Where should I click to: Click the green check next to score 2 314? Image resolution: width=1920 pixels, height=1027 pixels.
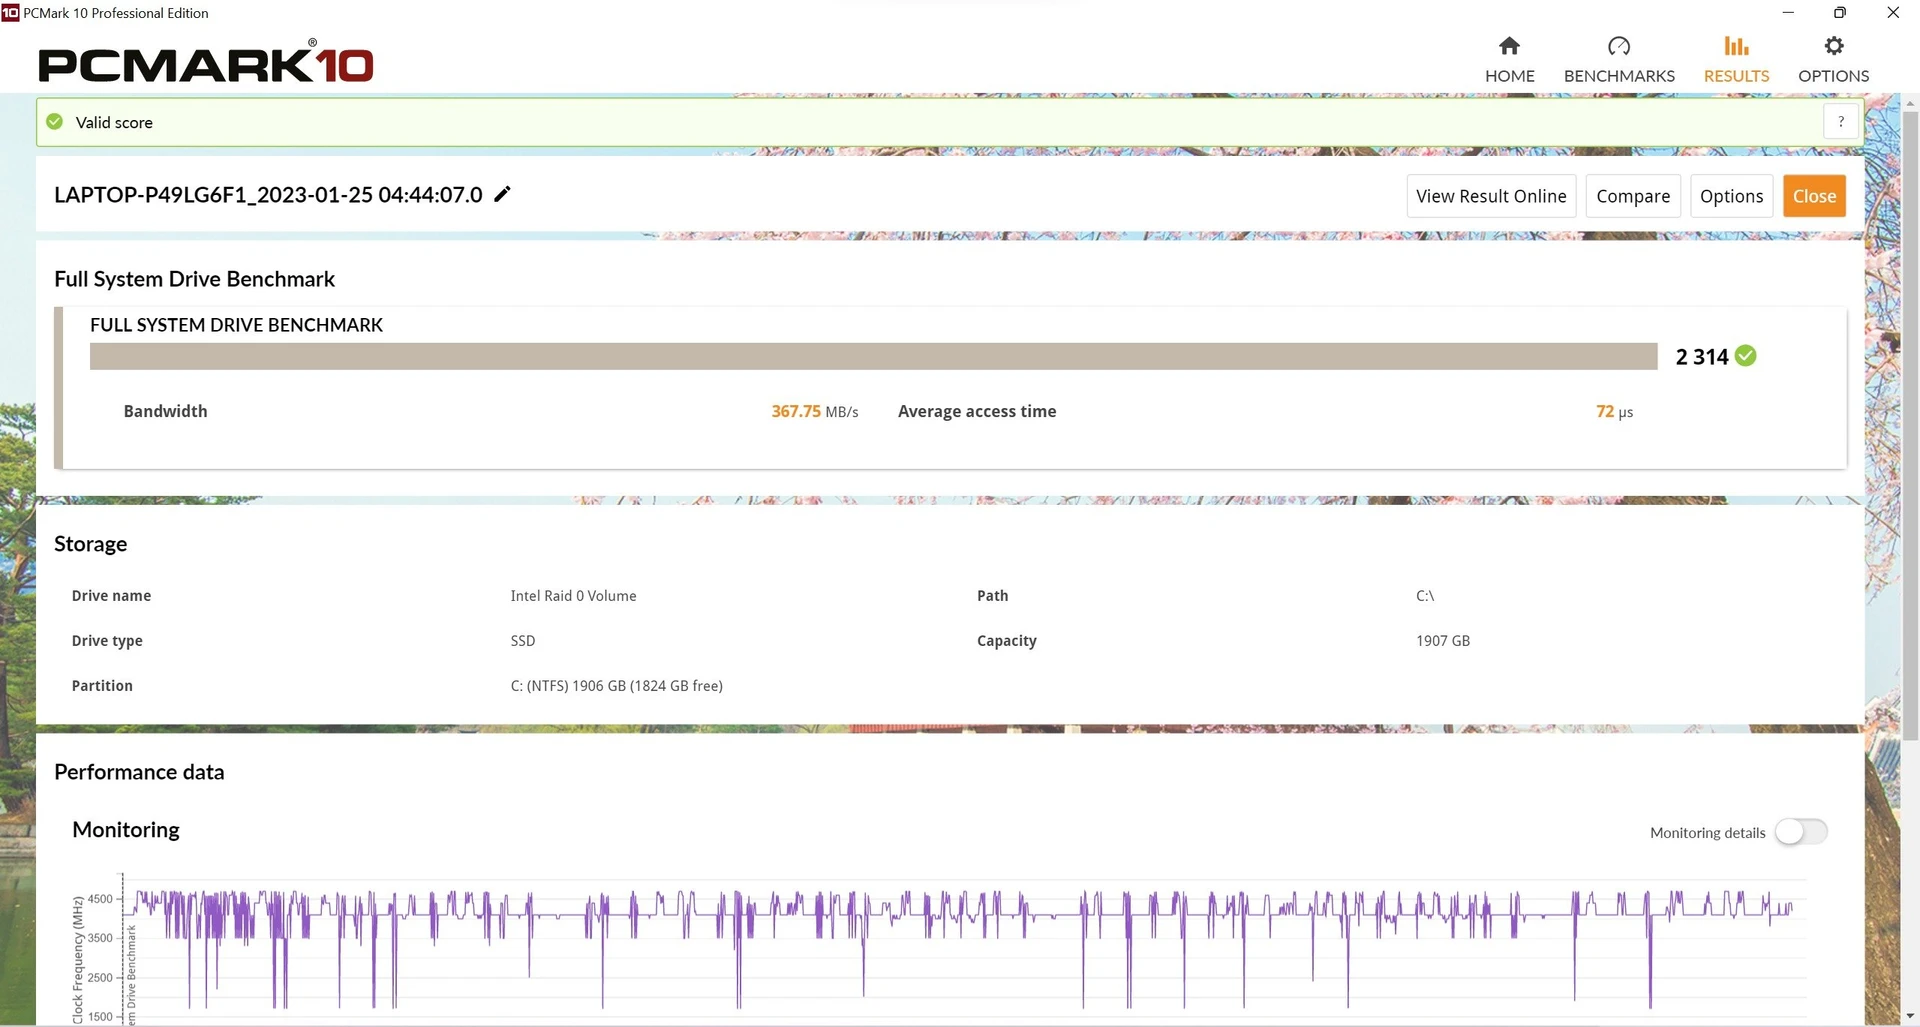click(1746, 356)
